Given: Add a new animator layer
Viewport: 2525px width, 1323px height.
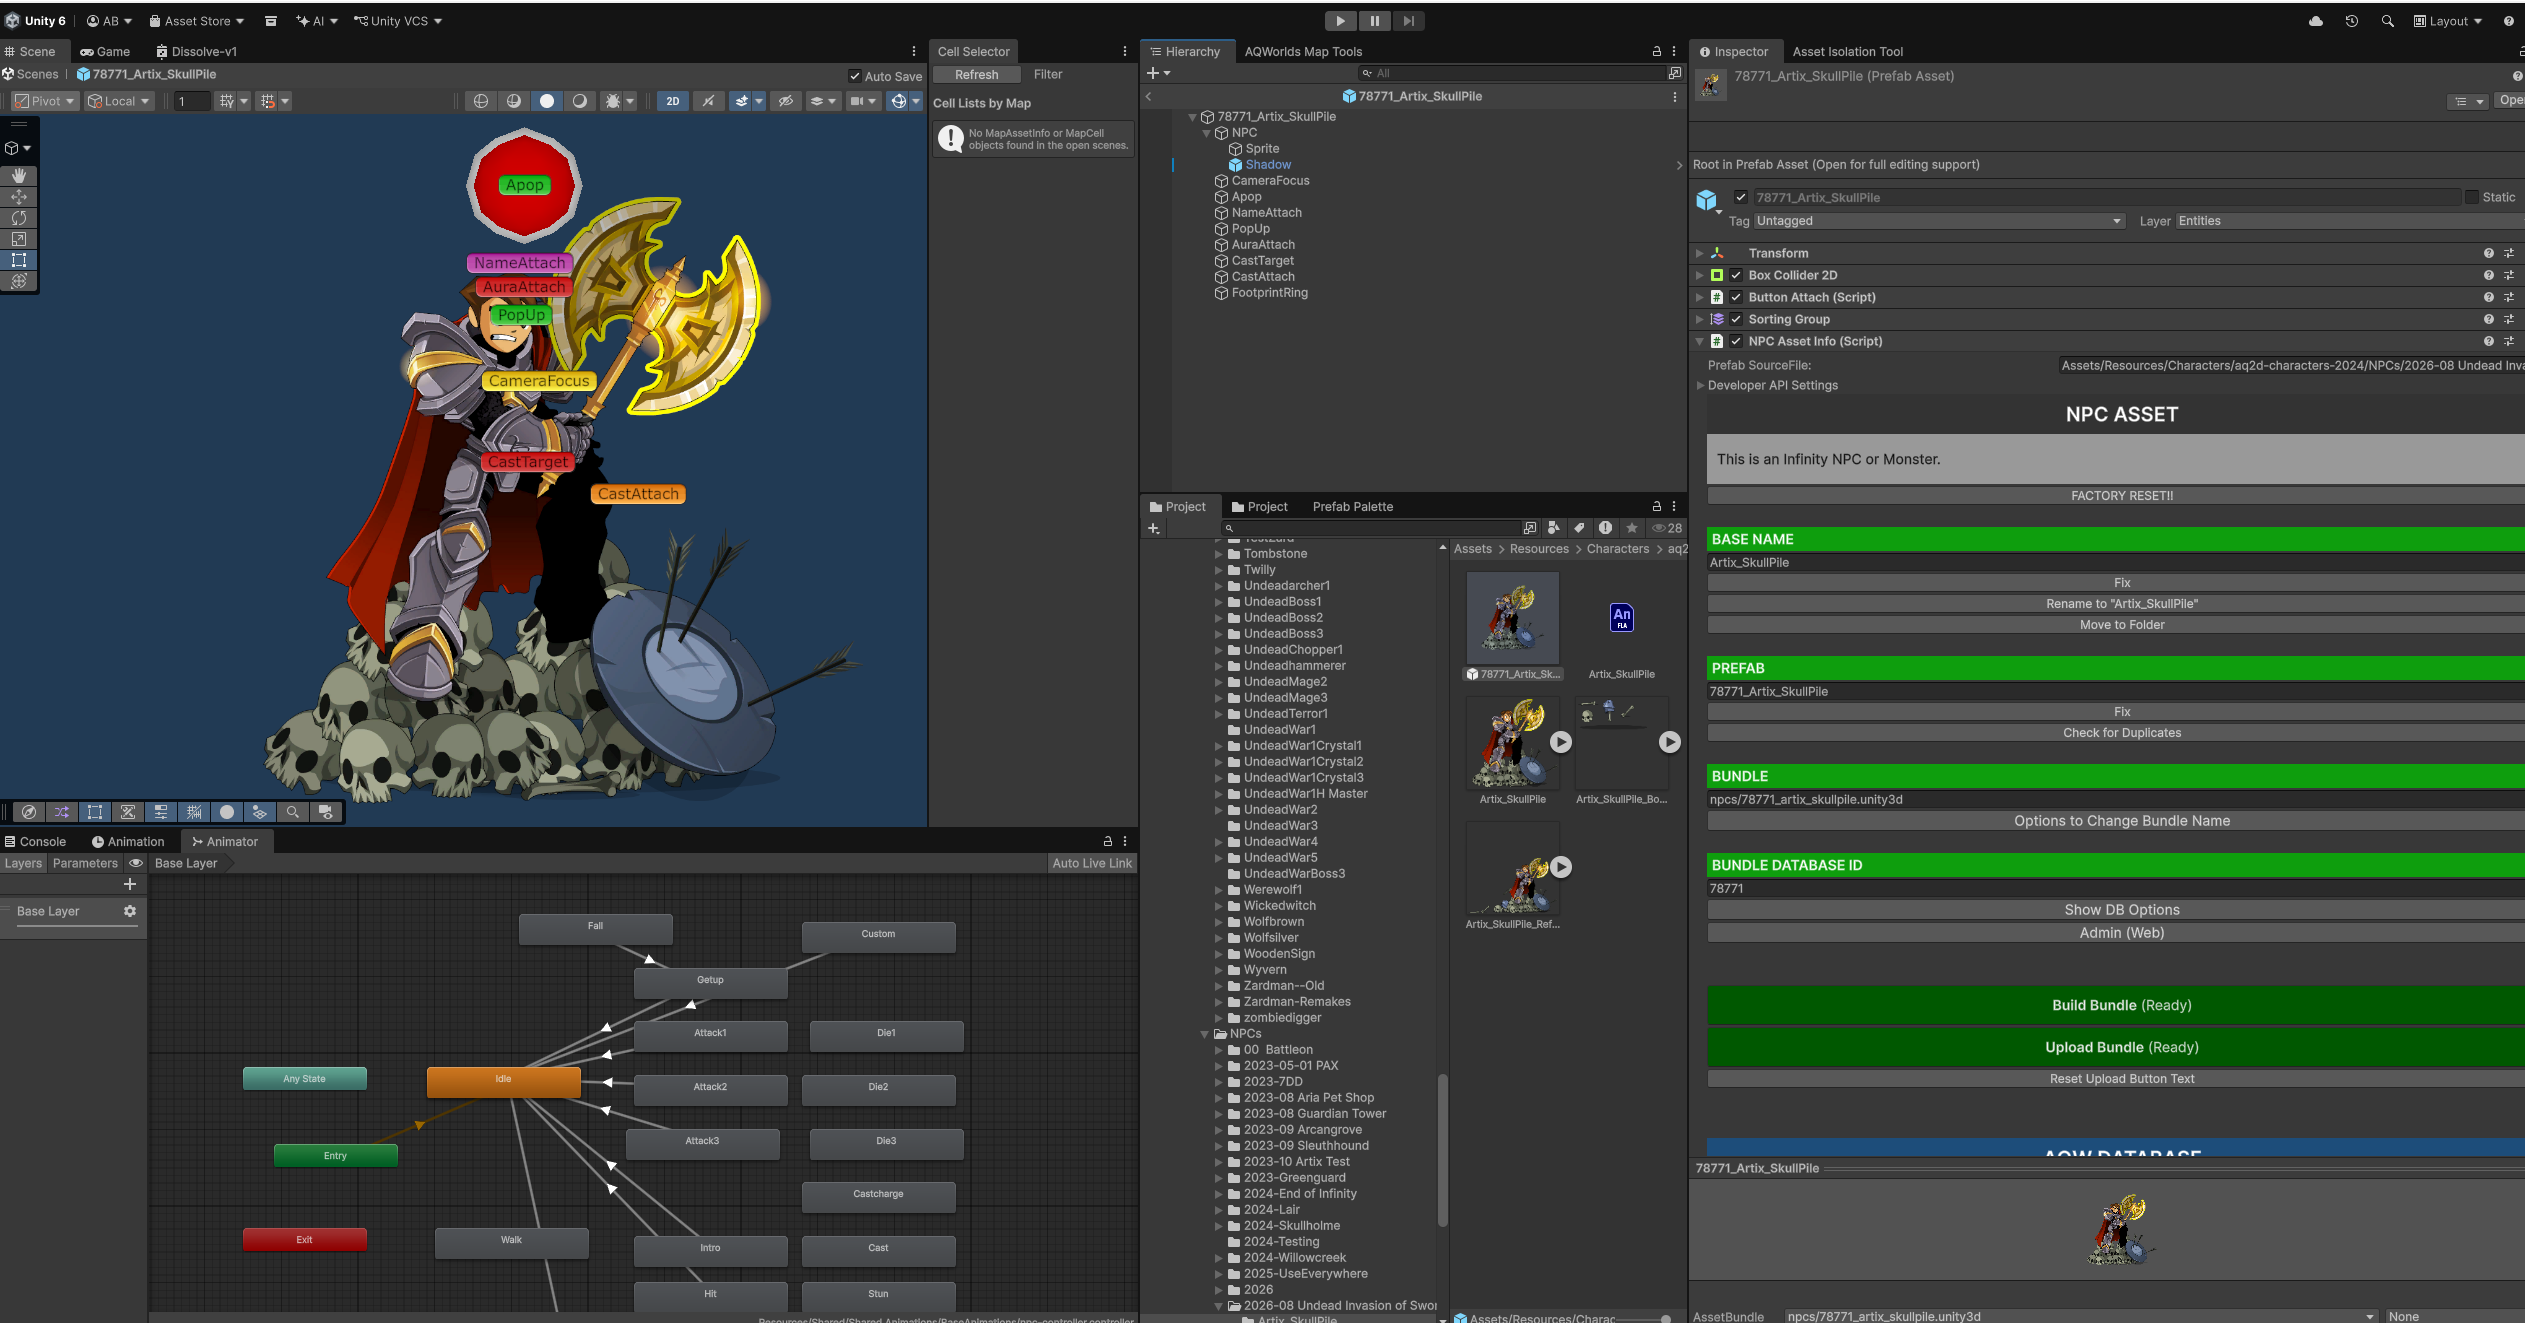Looking at the screenshot, I should [130, 884].
